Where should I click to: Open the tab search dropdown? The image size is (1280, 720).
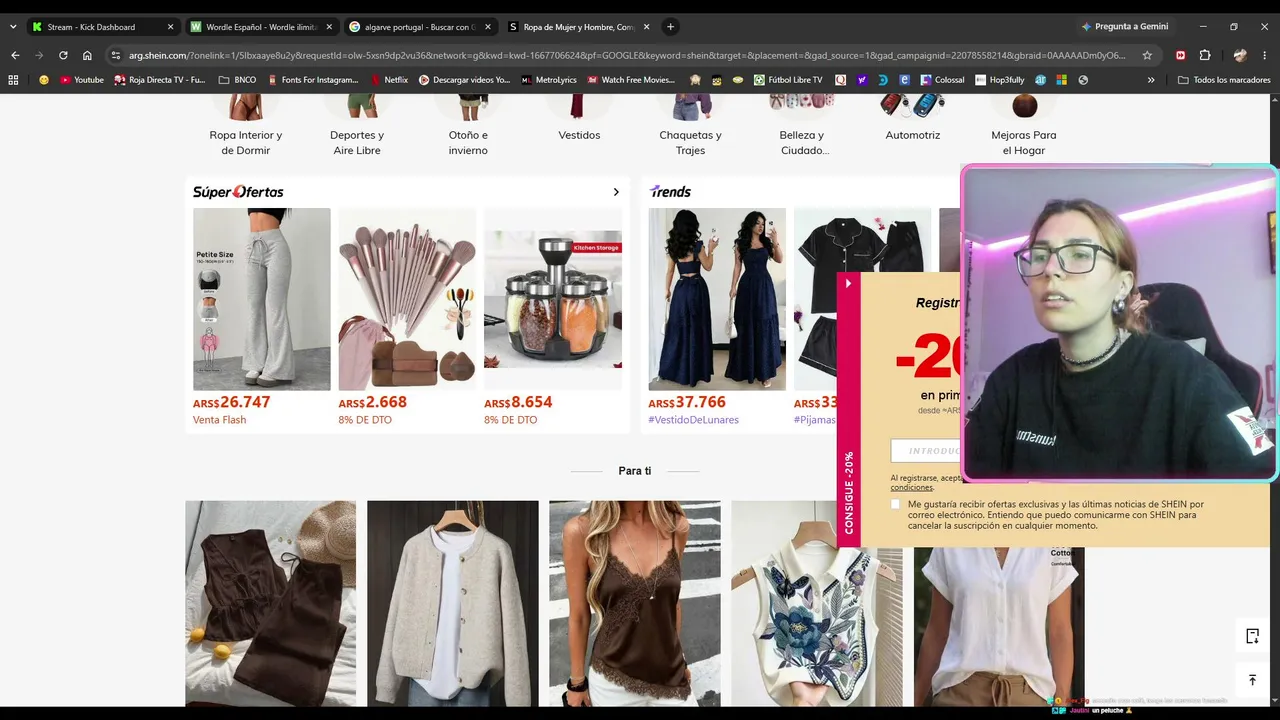point(12,27)
